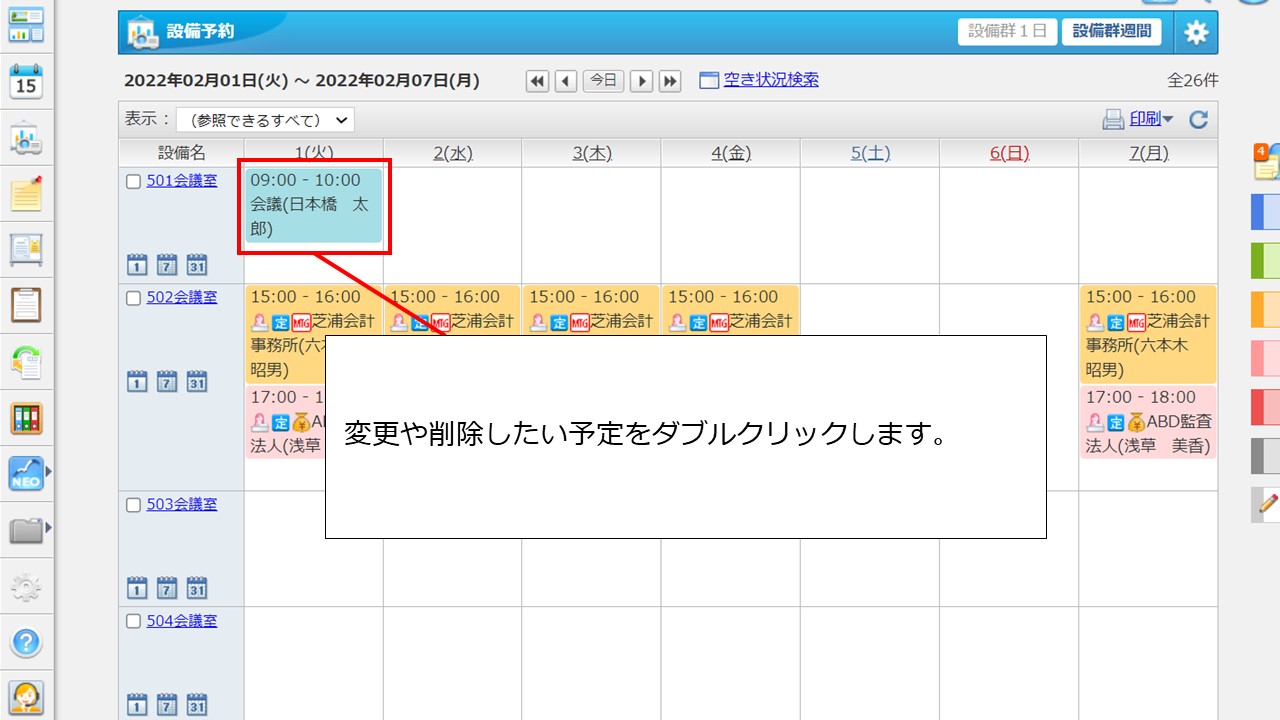
Task: Click the NEO chart sidebar icon
Action: (x=26, y=473)
